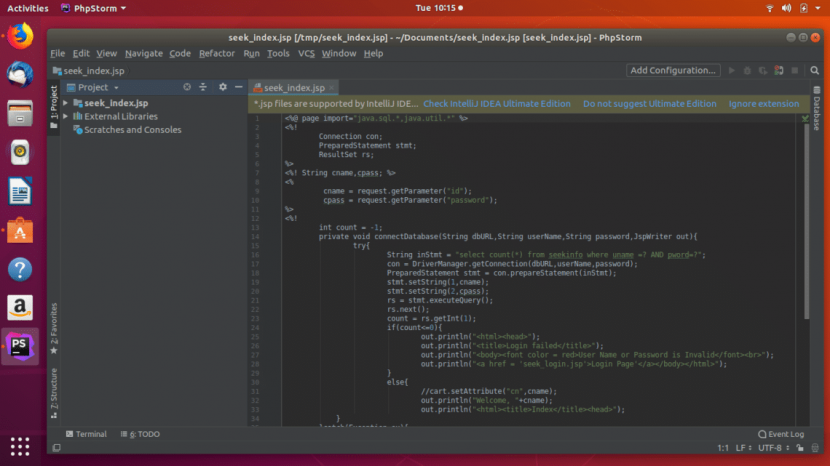Image resolution: width=830 pixels, height=466 pixels.
Task: Open the Terminal tab at the bottom
Action: pyautogui.click(x=84, y=434)
